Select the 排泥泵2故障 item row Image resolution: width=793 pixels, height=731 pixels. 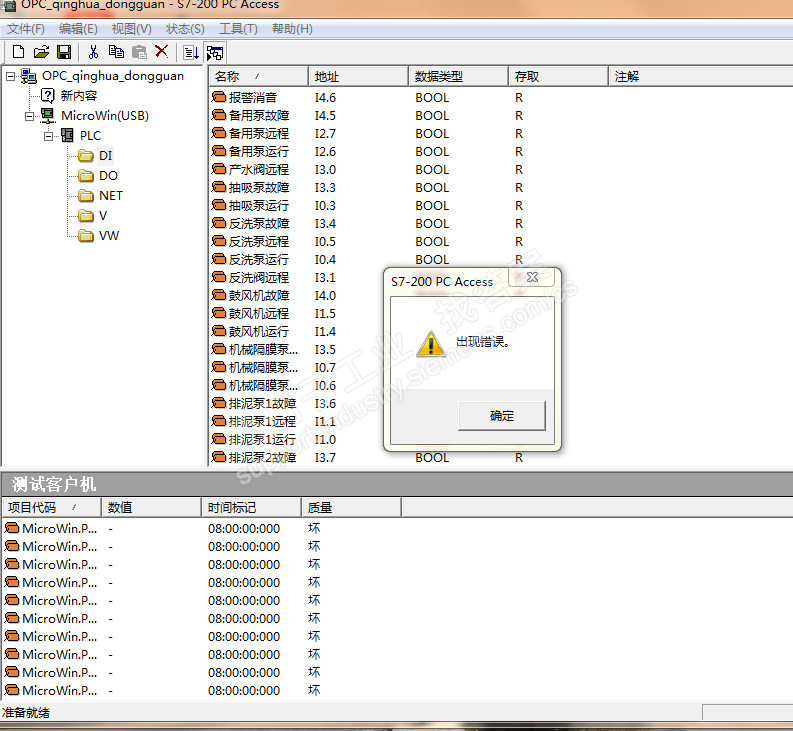point(501,457)
